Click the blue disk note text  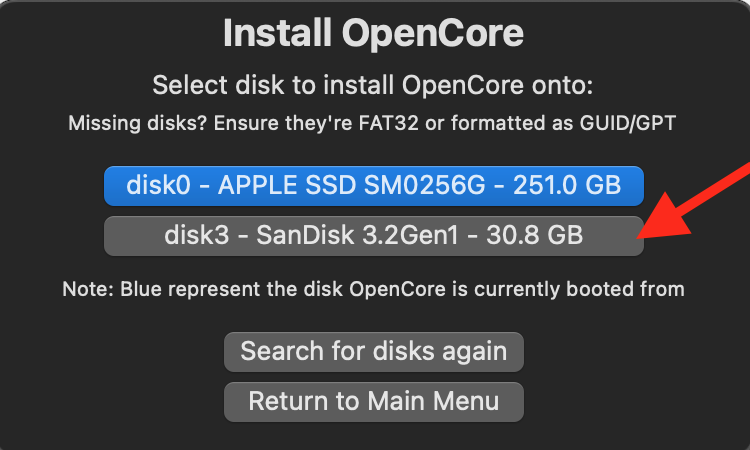coord(373,289)
